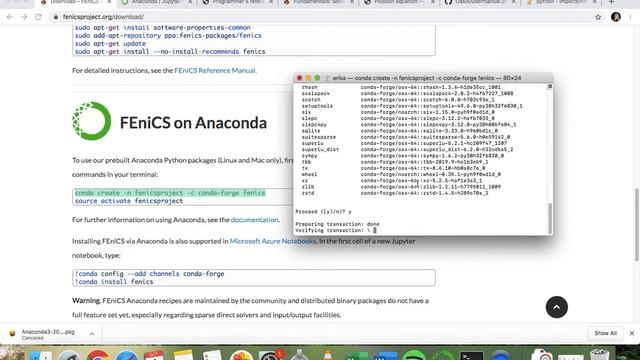
Task: Open Photos from the Dock
Action: tap(241, 355)
